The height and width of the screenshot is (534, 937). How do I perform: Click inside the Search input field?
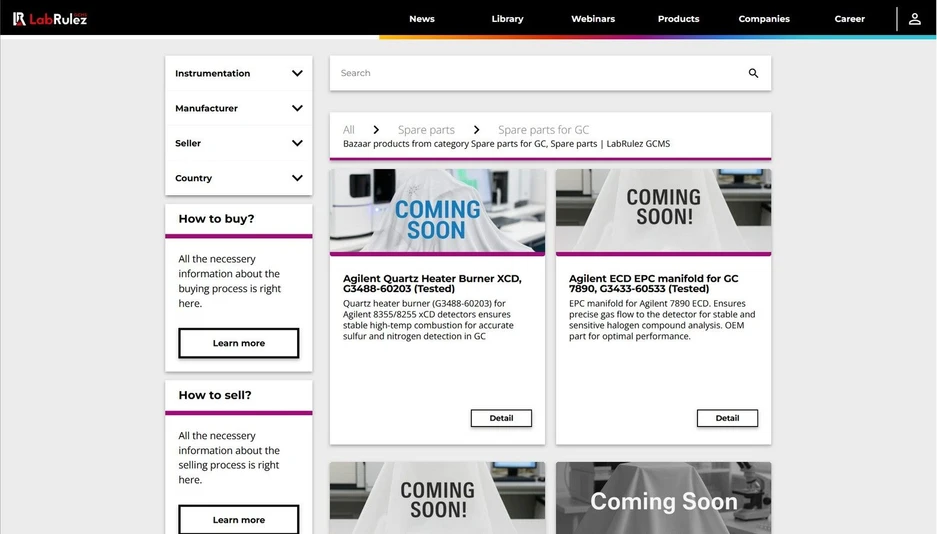click(540, 73)
